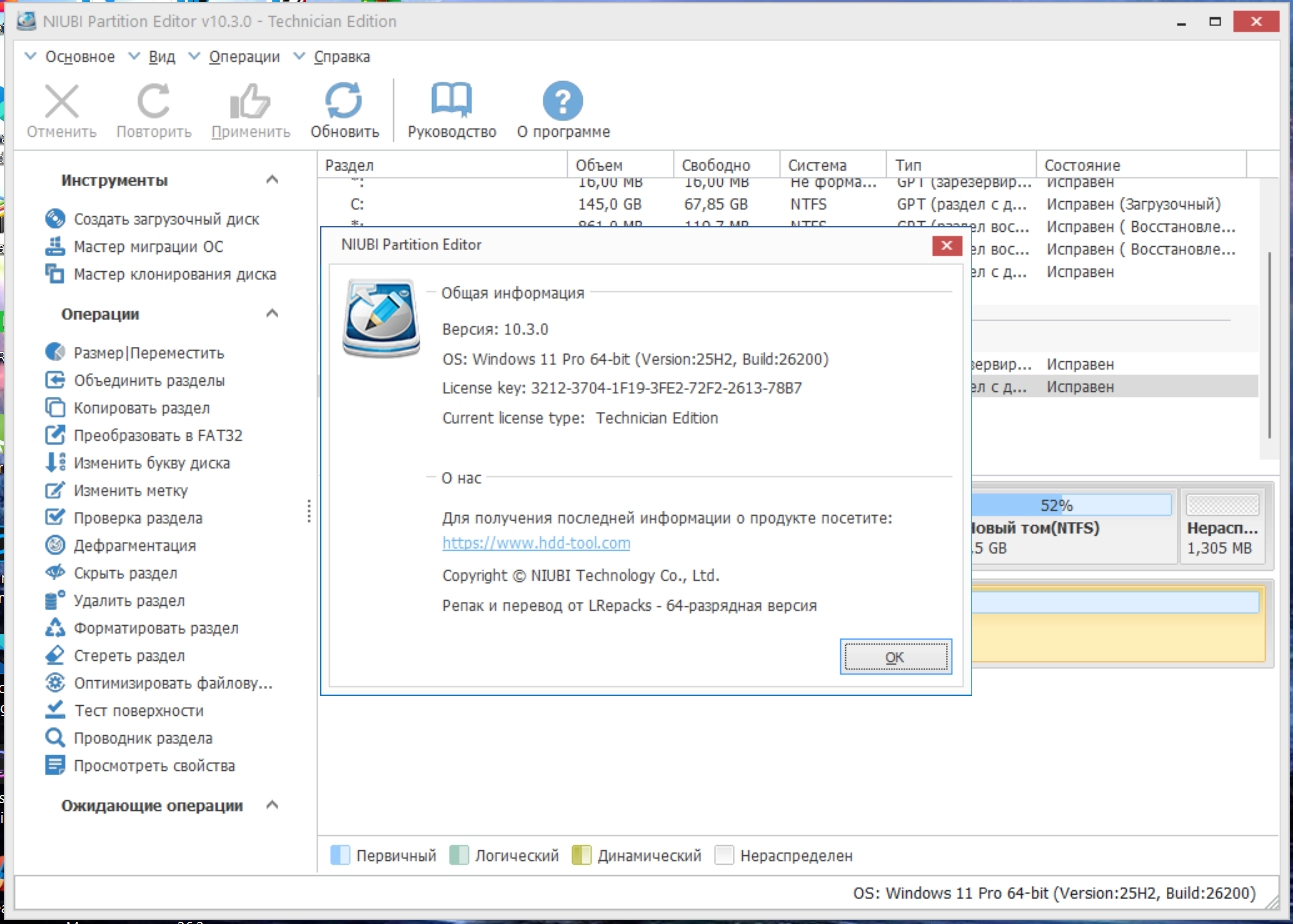Click OK in the about dialog
Screen dimensions: 1293x924
click(895, 657)
